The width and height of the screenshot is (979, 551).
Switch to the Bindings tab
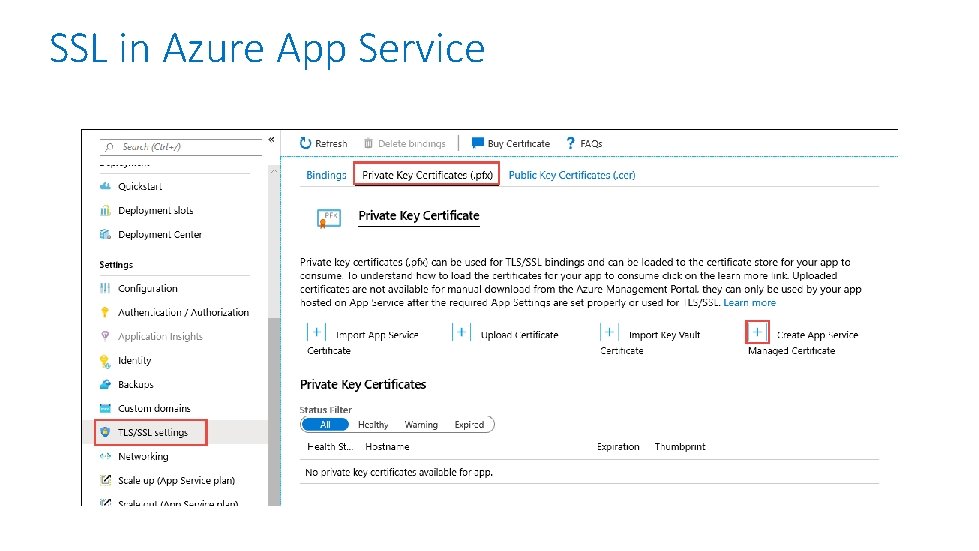[x=326, y=175]
